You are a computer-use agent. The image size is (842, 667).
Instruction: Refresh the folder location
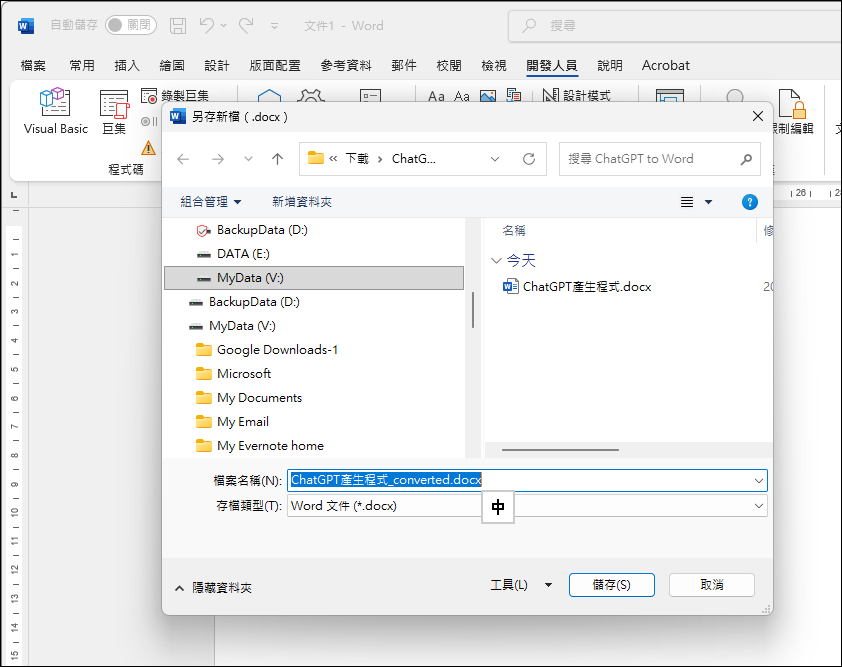[529, 159]
